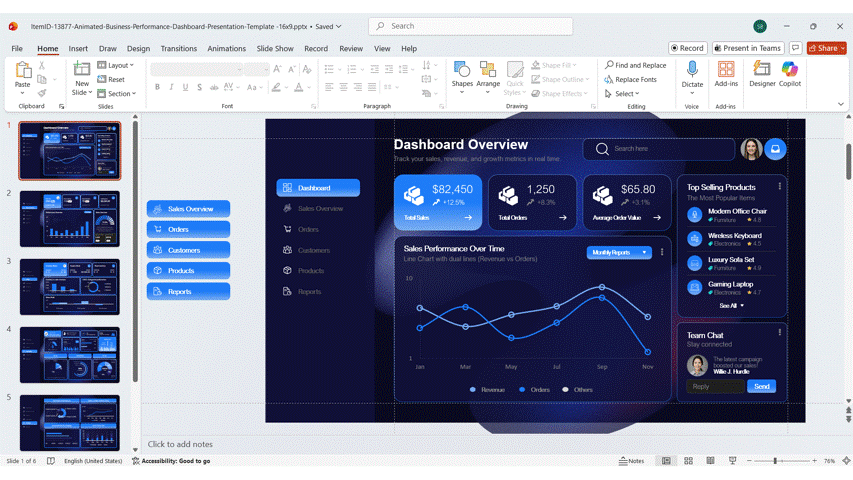Click Present in Teams

click(748, 48)
